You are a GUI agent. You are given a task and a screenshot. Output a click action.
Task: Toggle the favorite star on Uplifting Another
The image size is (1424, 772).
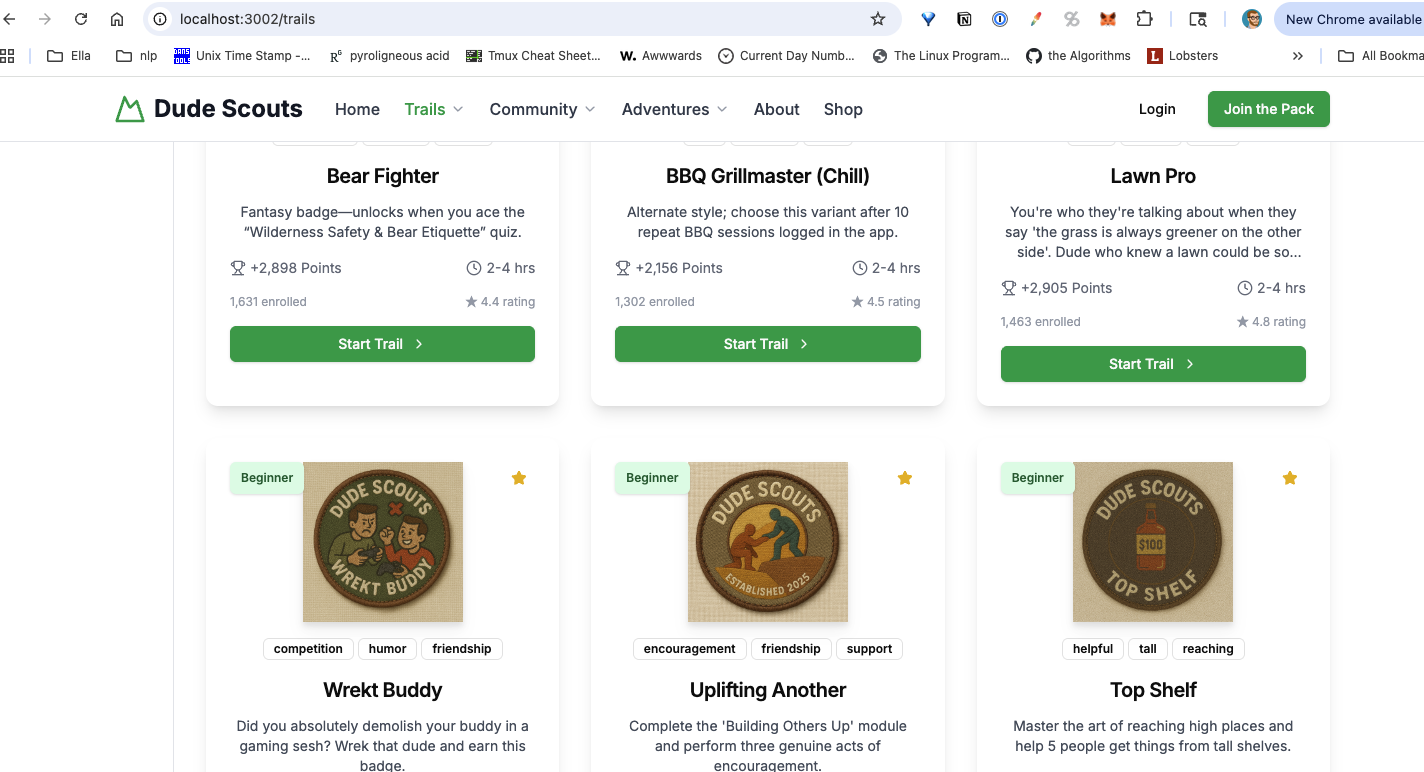tap(905, 478)
